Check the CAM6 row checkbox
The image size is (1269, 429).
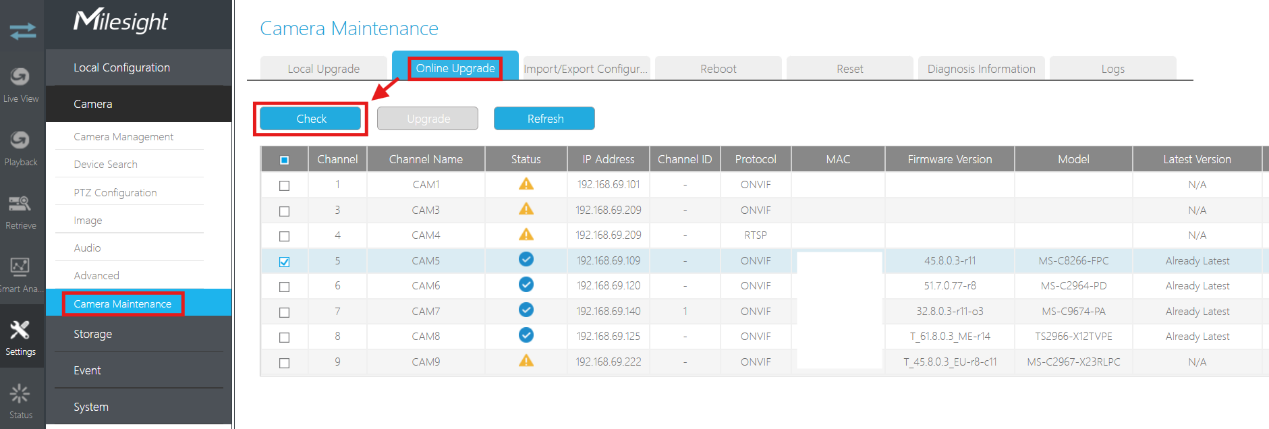tap(285, 286)
